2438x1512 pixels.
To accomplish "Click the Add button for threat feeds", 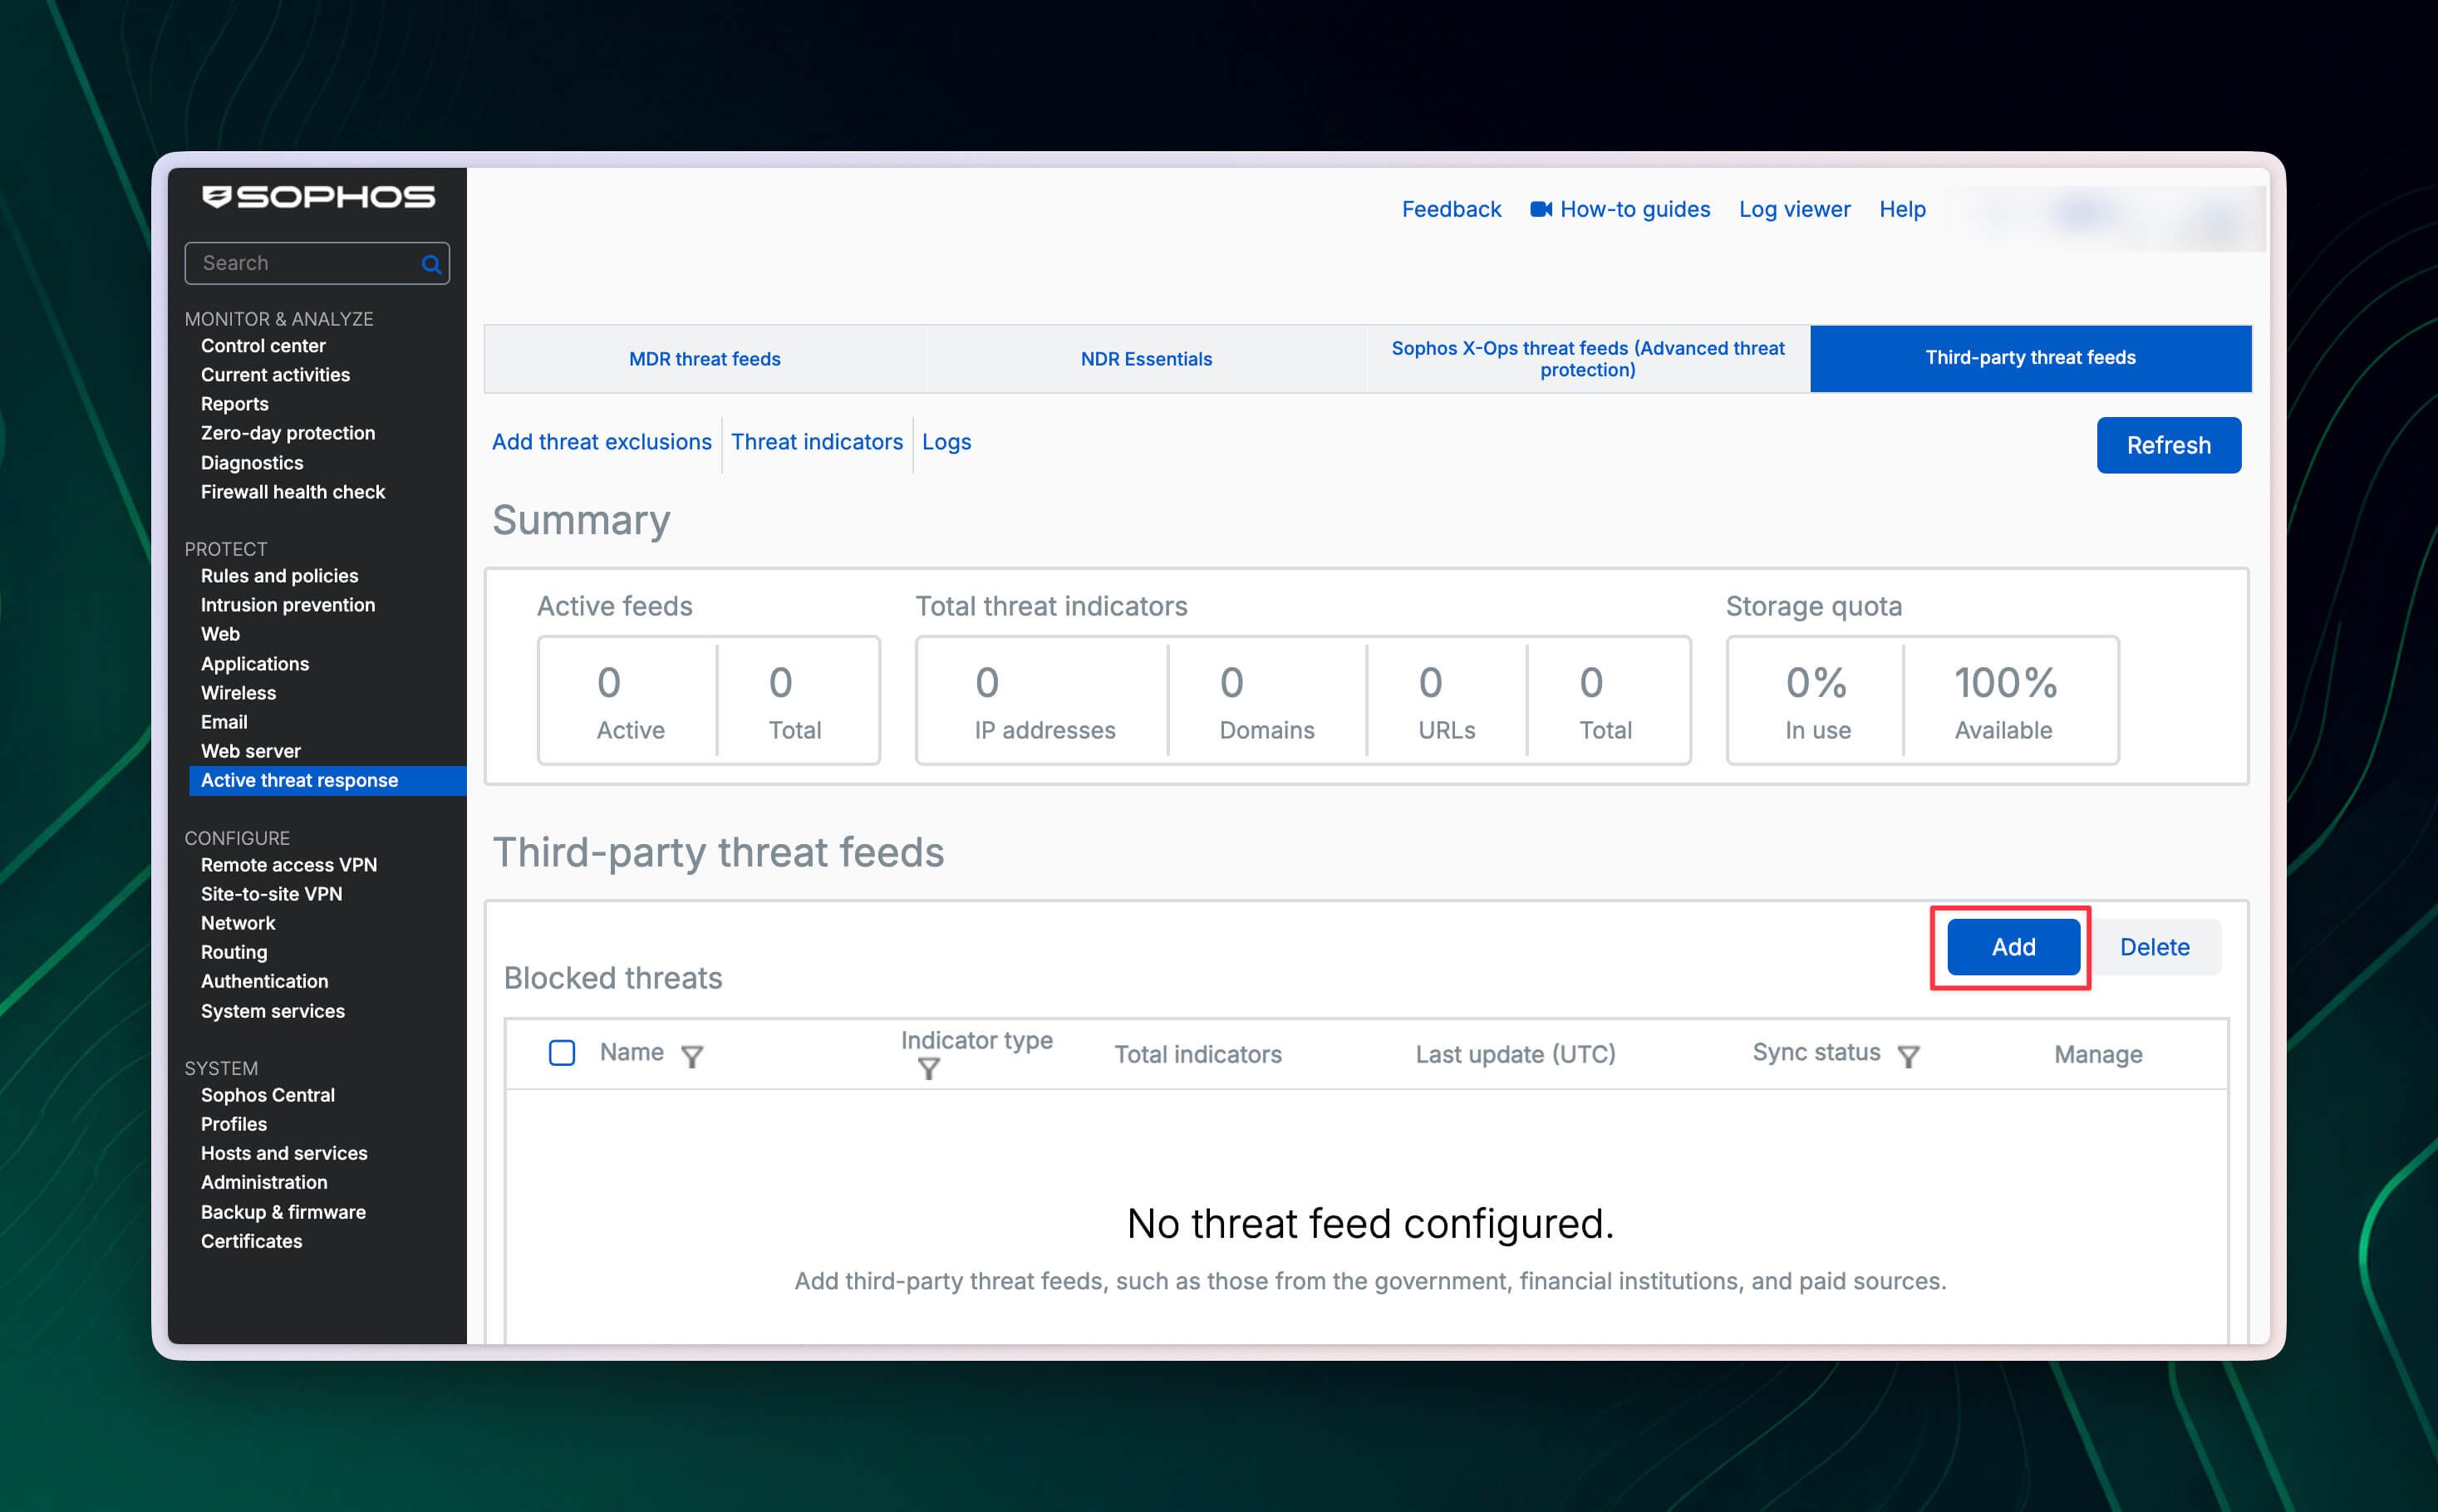I will pos(2014,947).
